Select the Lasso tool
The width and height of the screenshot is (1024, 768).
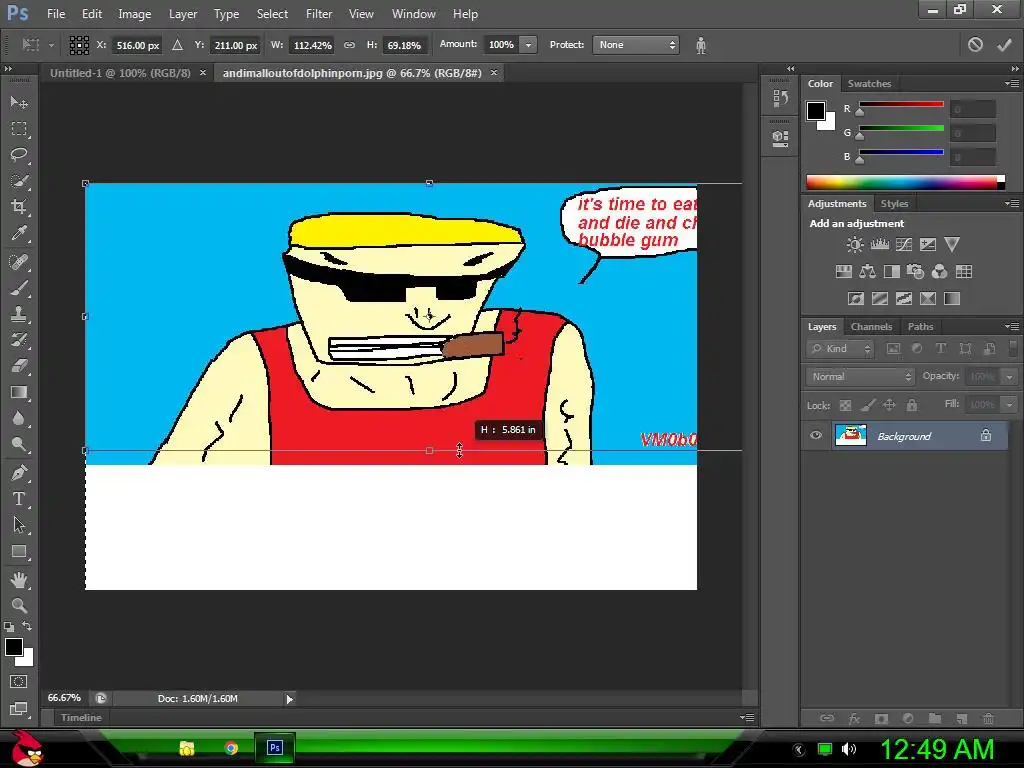pyautogui.click(x=19, y=155)
